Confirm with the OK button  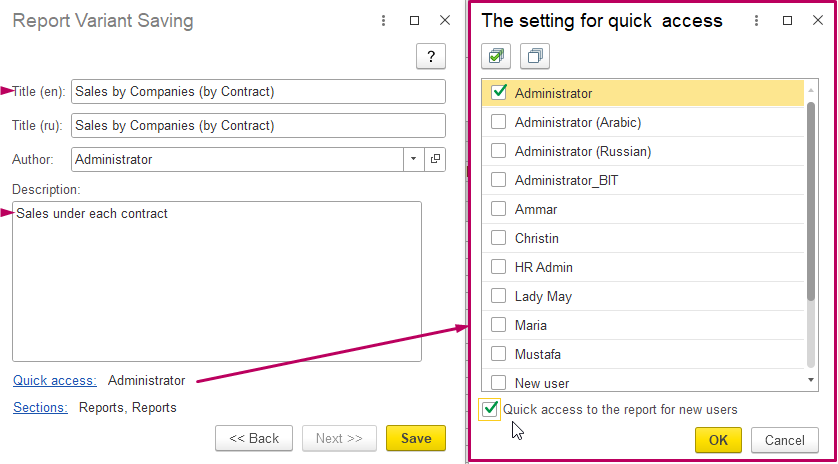point(718,440)
